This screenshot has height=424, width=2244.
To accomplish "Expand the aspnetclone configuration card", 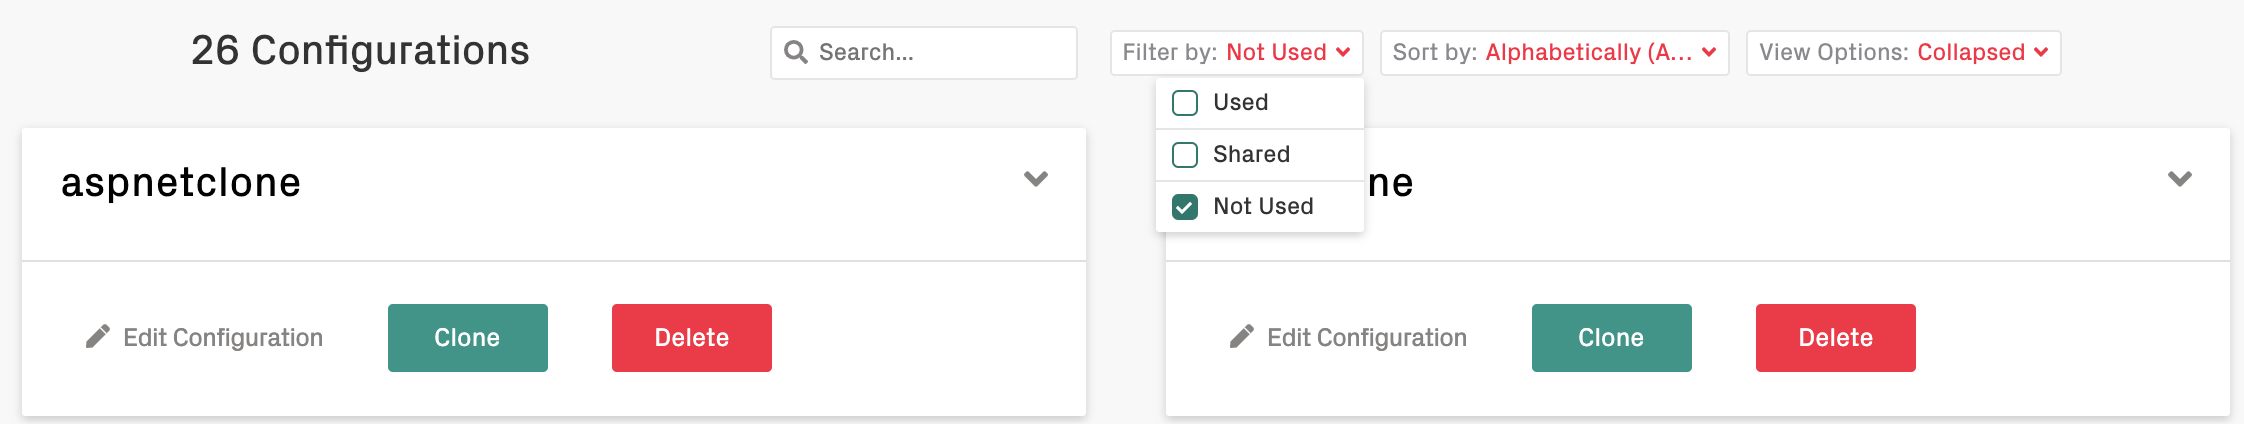I will [1036, 179].
